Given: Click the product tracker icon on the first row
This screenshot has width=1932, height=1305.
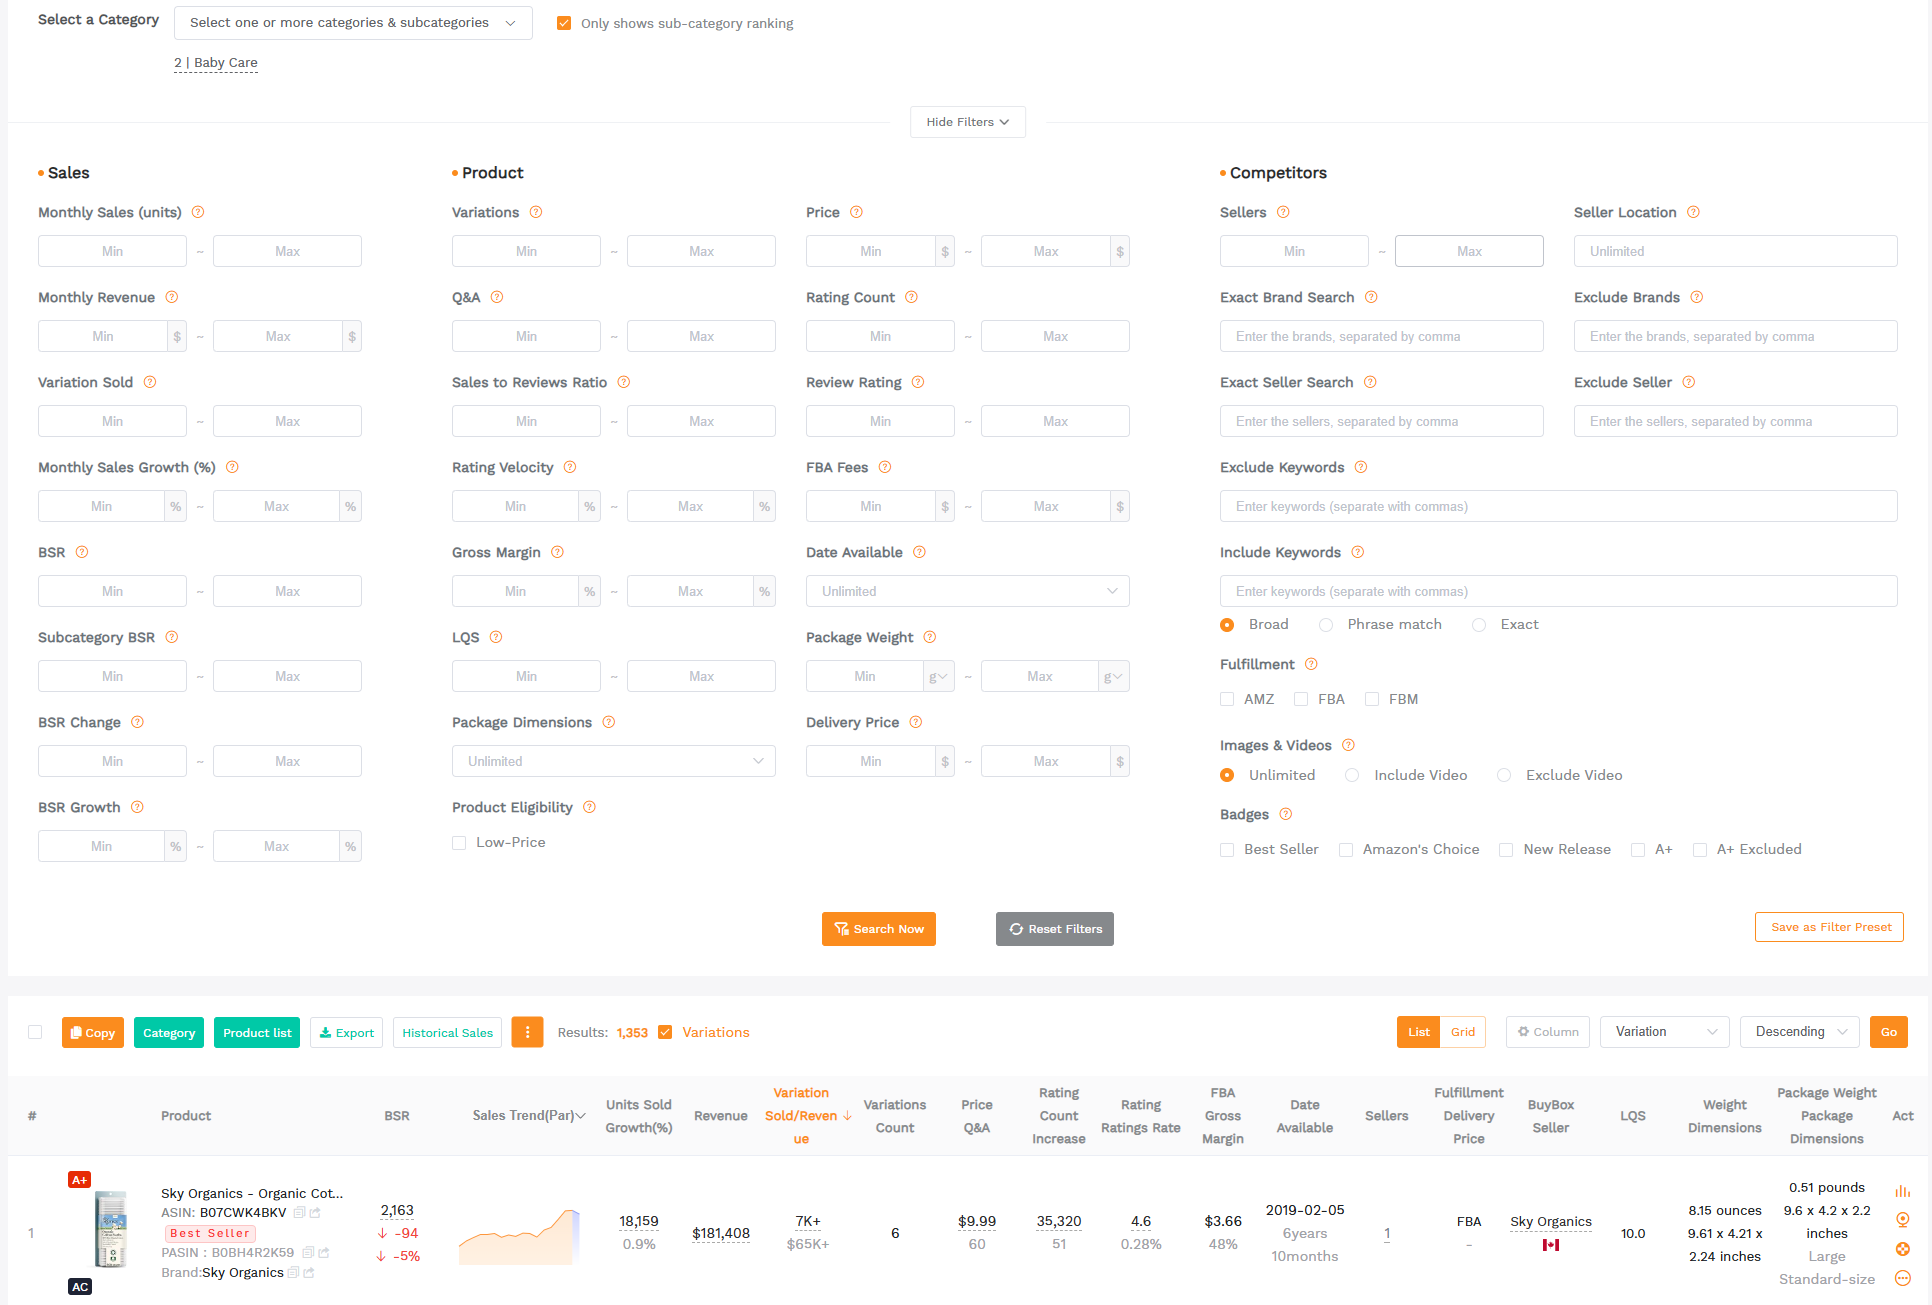Looking at the screenshot, I should coord(1902,1218).
